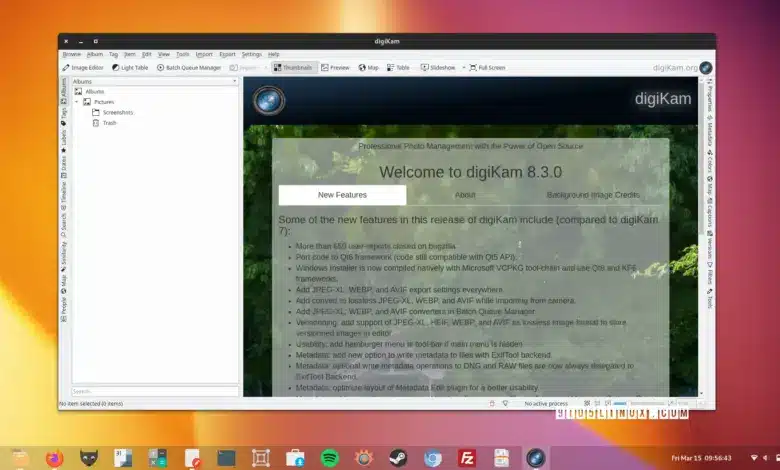Open the Tools right sidebar tab
780x470 pixels.
click(x=710, y=298)
